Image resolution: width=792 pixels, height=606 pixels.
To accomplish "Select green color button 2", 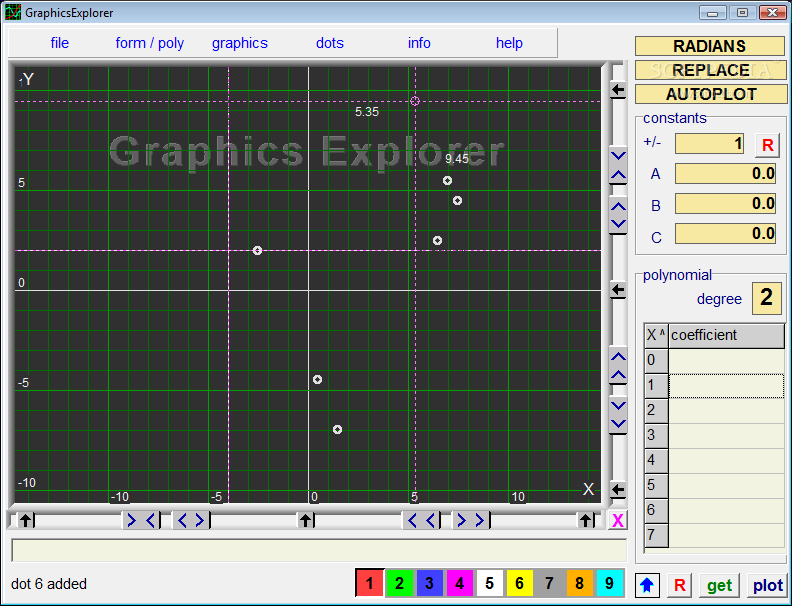I will click(400, 583).
